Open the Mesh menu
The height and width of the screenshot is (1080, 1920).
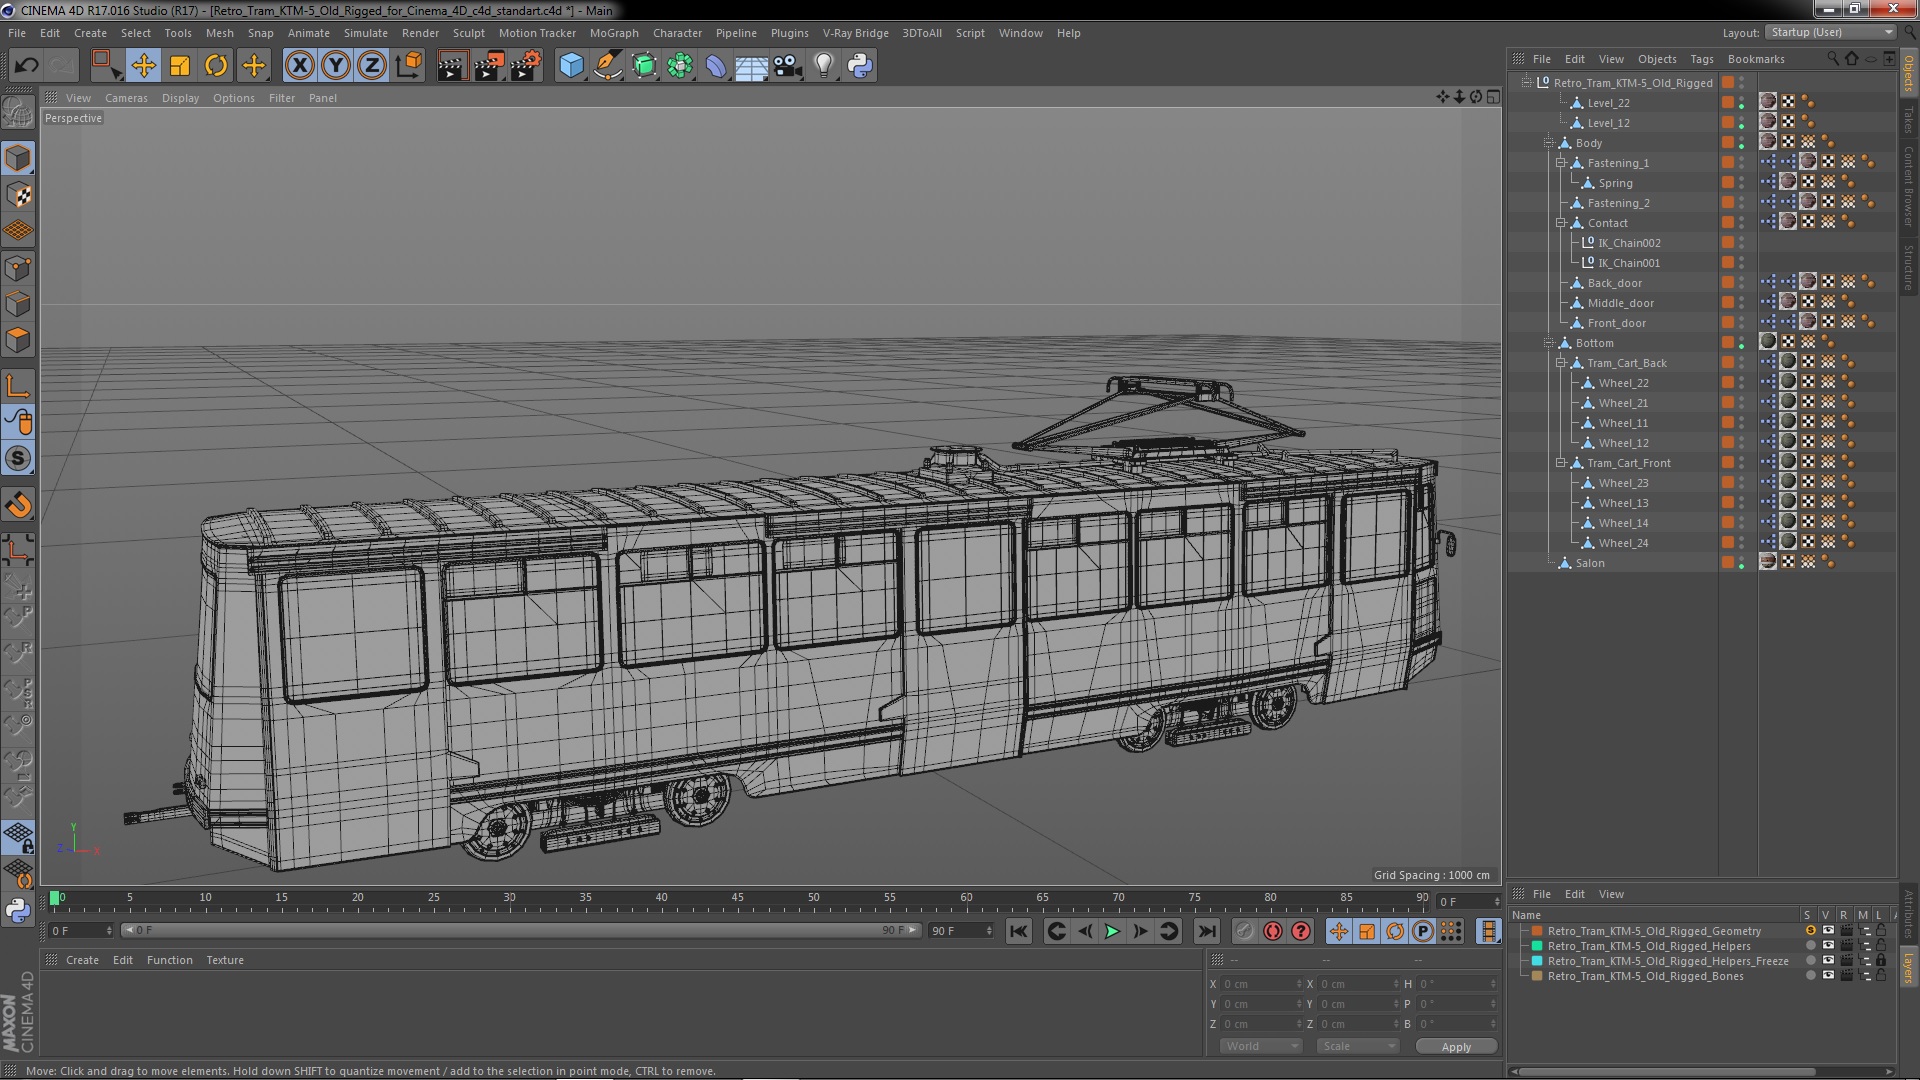219,33
